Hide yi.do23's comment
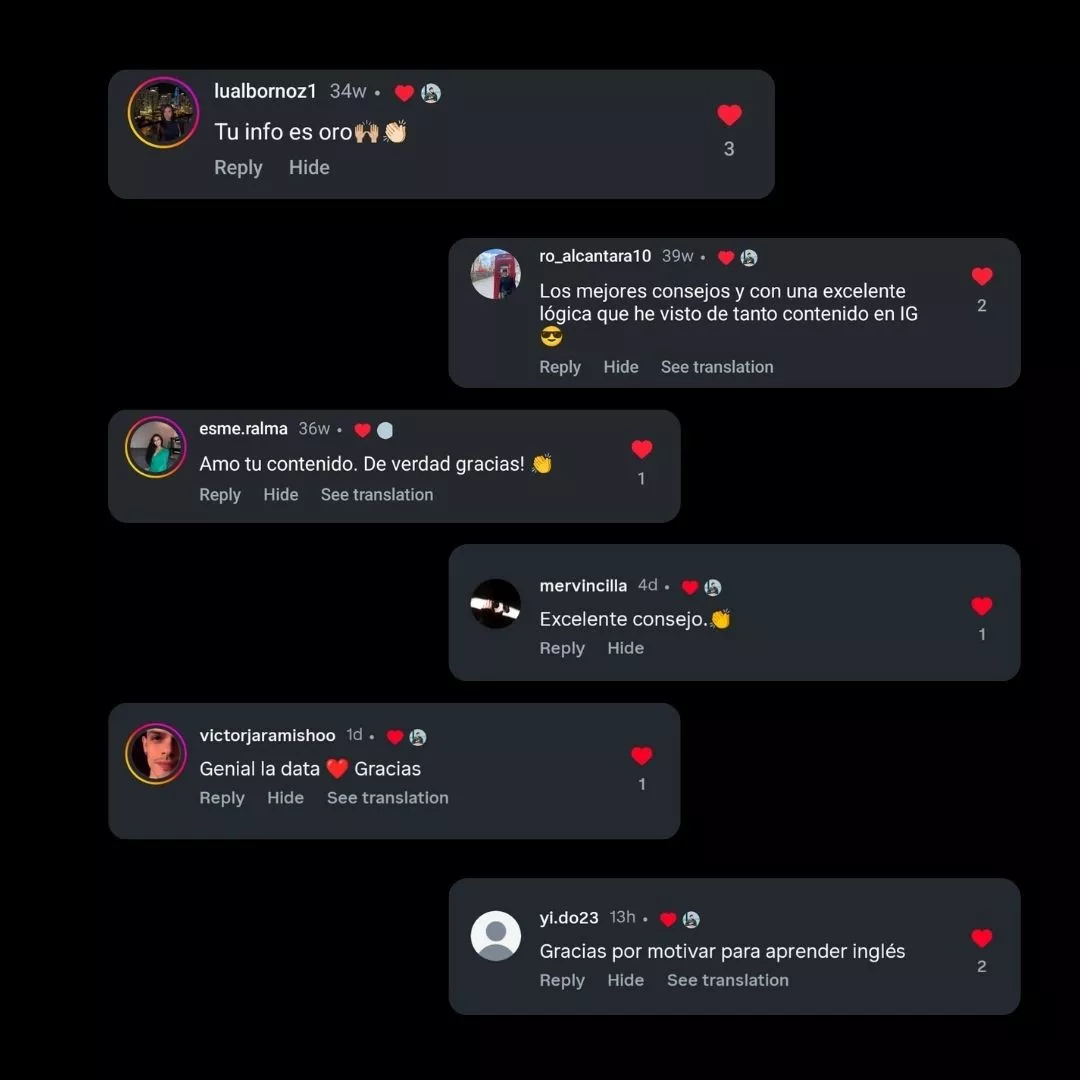1080x1080 pixels. click(x=625, y=980)
